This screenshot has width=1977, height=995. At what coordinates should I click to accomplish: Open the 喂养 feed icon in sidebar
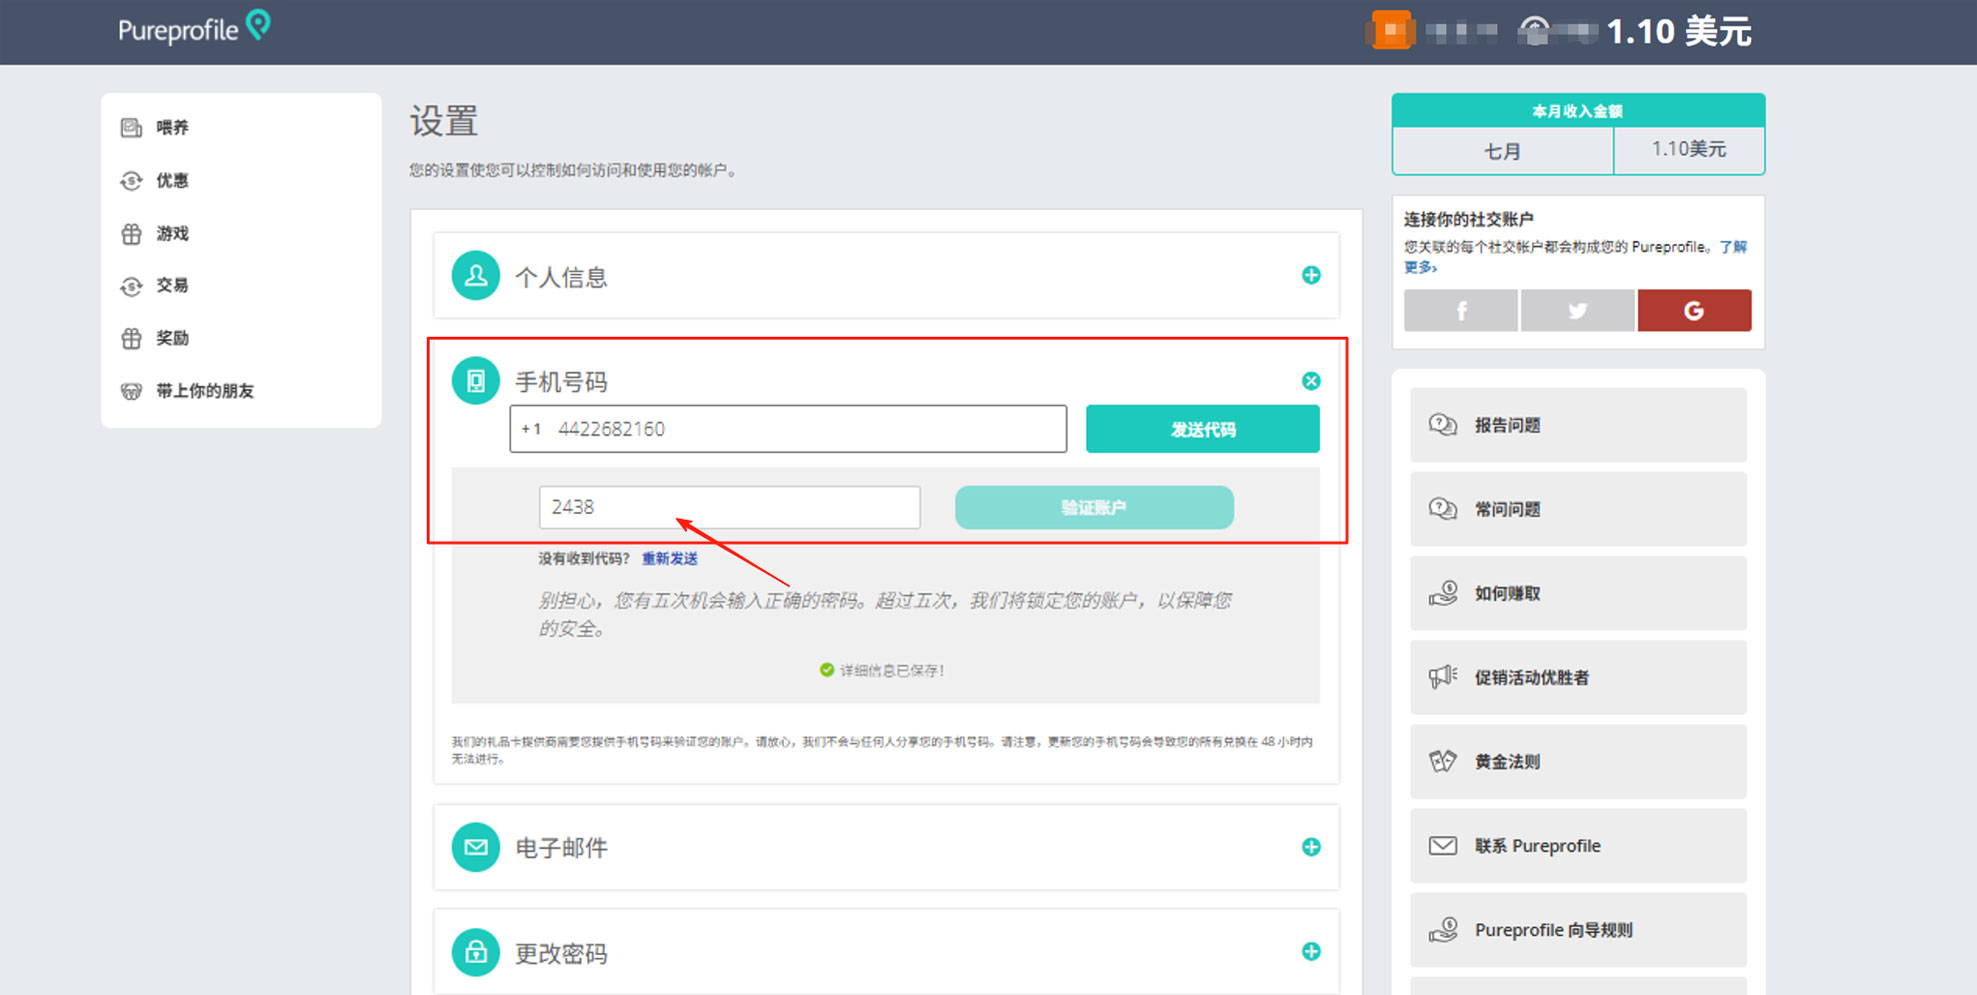point(131,127)
